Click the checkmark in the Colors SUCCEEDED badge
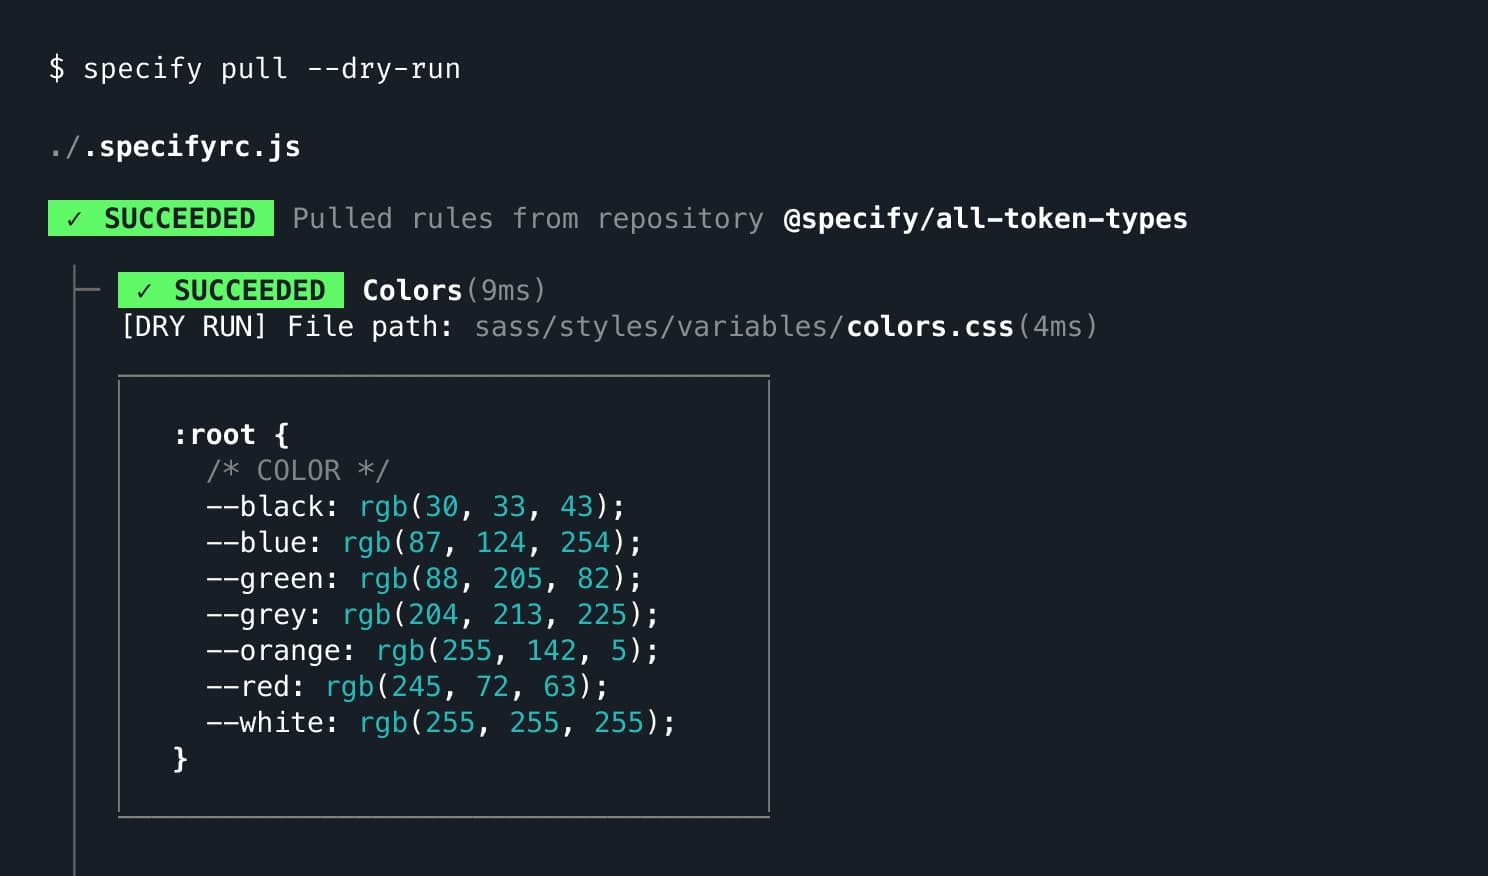The height and width of the screenshot is (876, 1488). 144,291
